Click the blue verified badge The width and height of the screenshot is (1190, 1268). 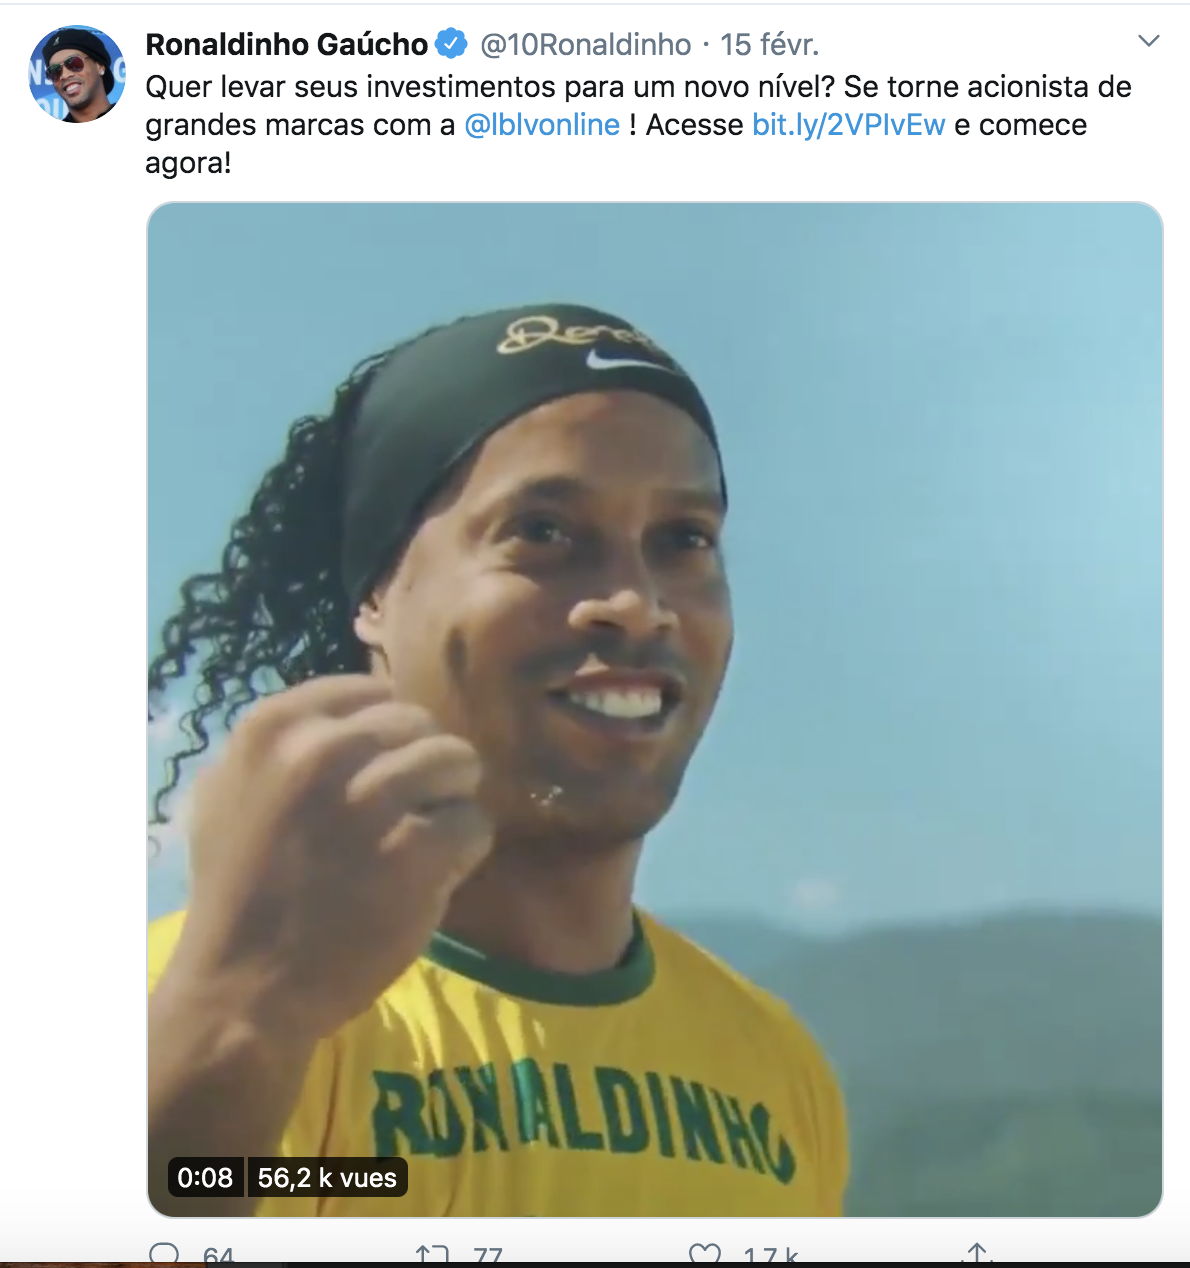click(451, 44)
